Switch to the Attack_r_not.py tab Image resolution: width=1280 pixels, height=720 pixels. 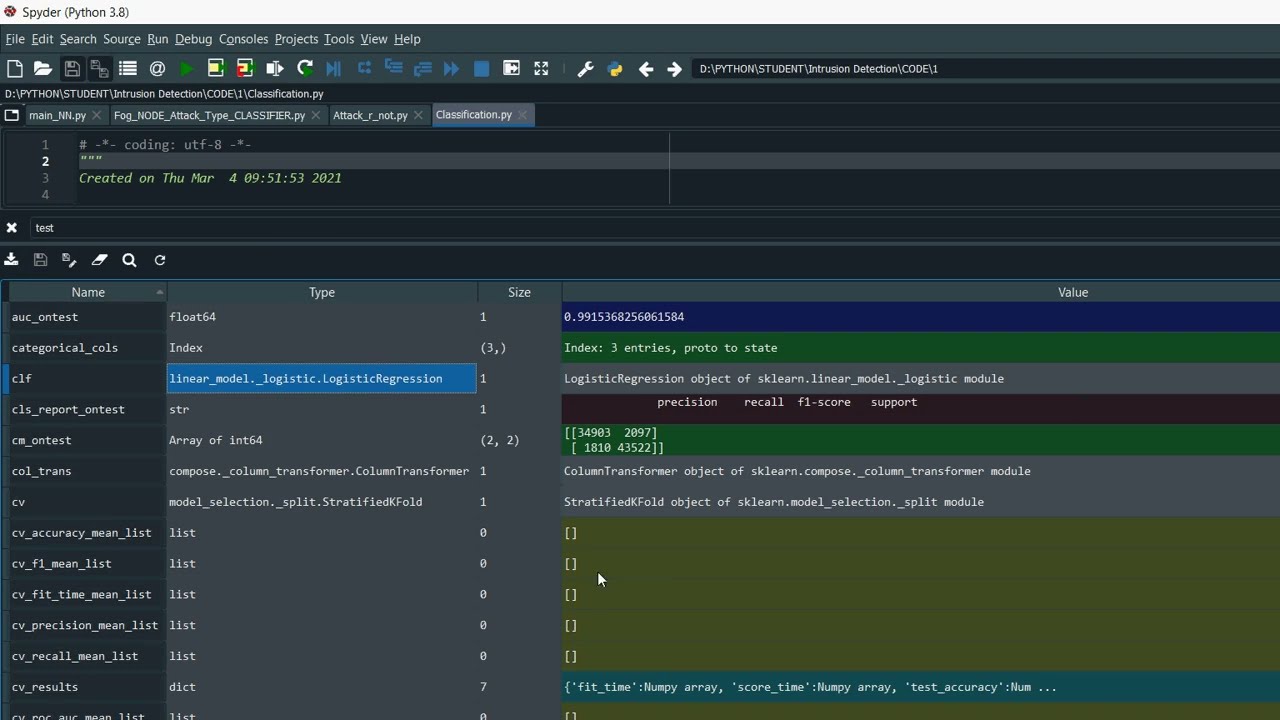(369, 115)
